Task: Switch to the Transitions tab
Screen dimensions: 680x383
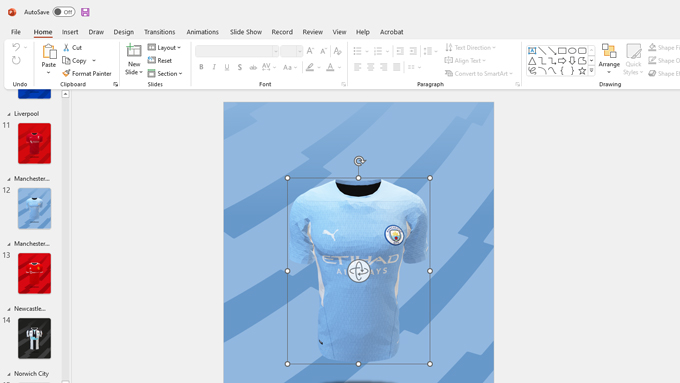Action: pyautogui.click(x=160, y=32)
